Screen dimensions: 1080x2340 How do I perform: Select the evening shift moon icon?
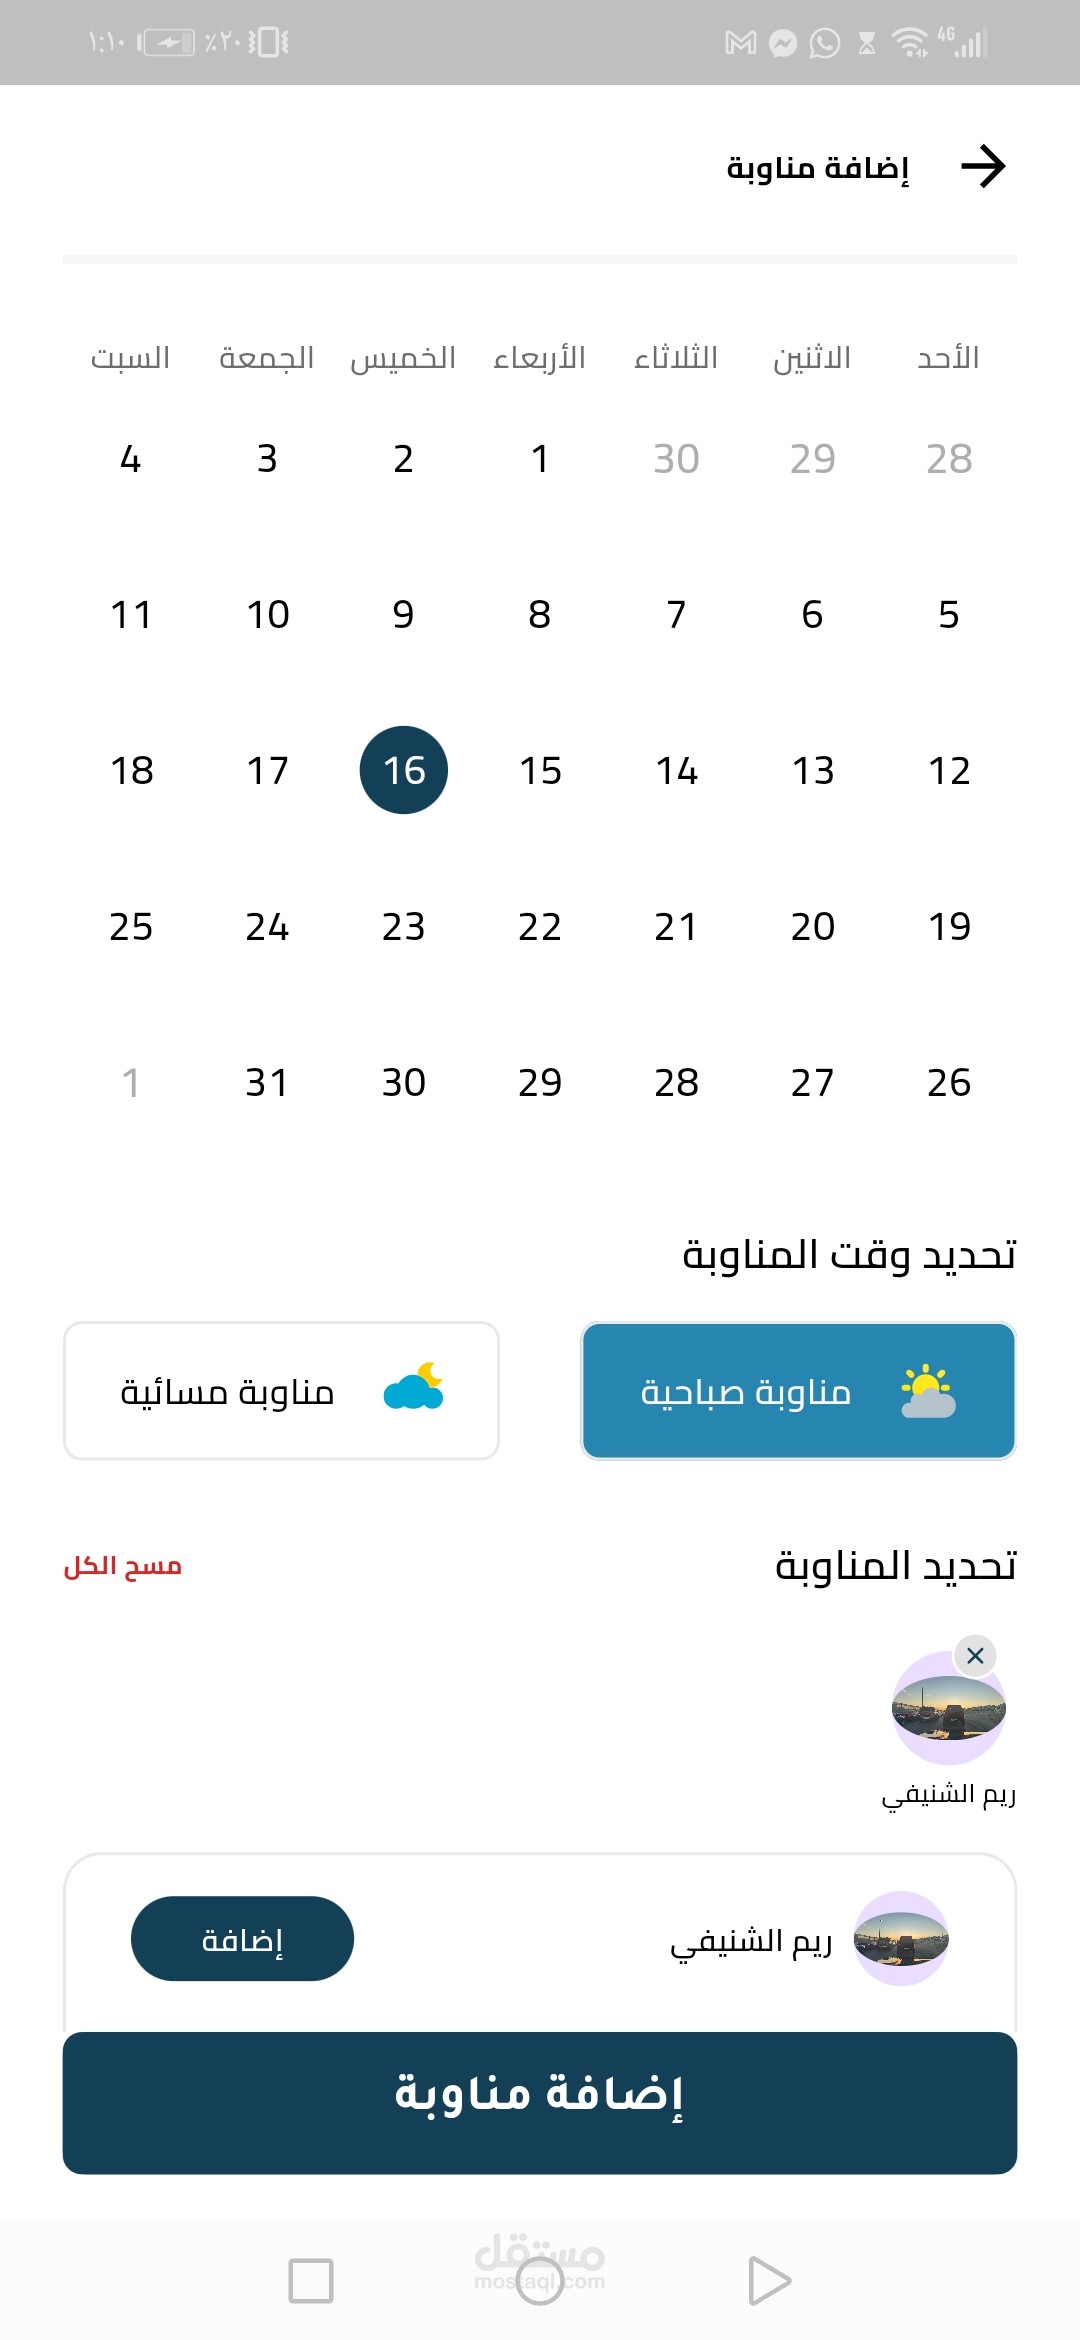pos(413,1387)
